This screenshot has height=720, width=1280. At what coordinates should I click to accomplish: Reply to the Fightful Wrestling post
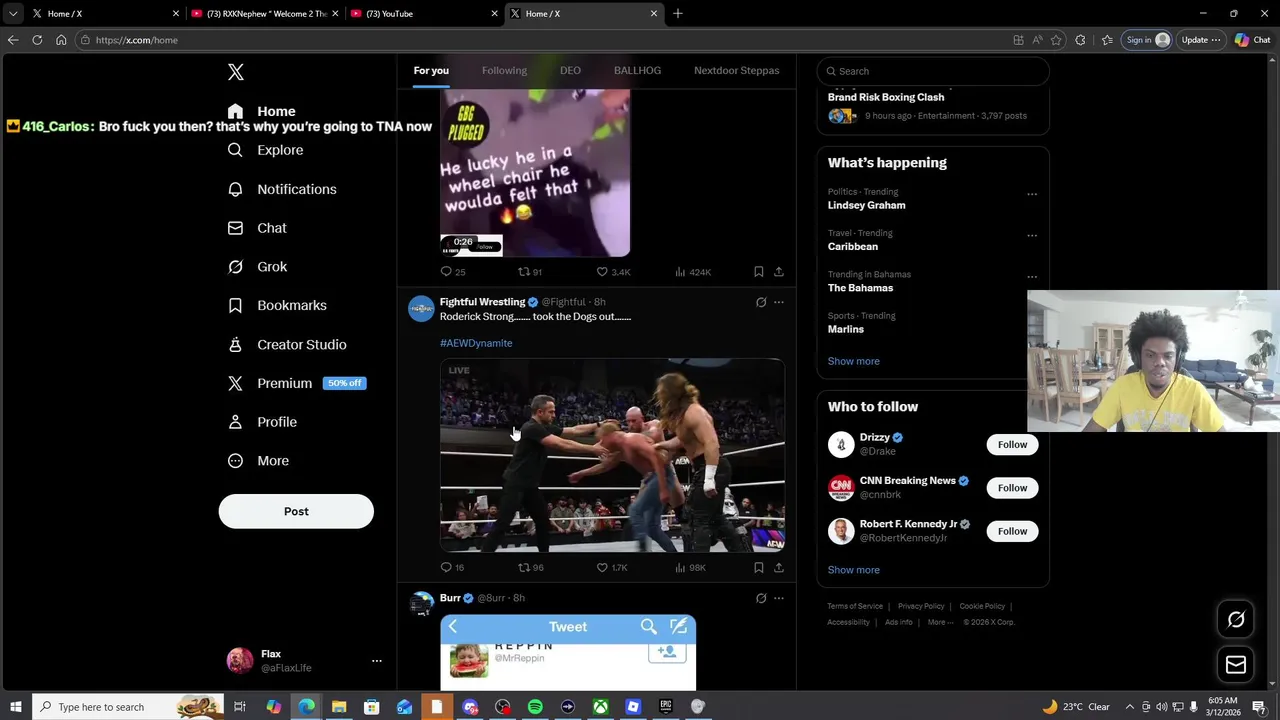pos(453,567)
